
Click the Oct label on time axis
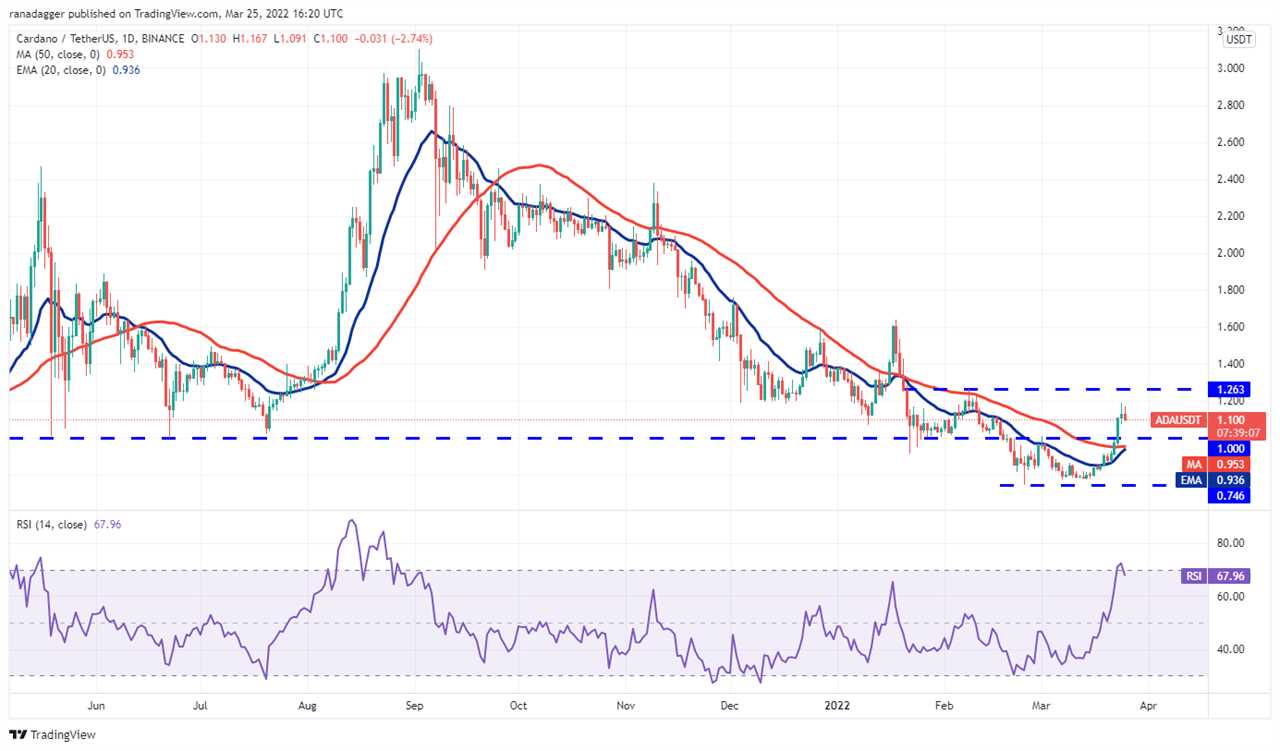pyautogui.click(x=517, y=705)
